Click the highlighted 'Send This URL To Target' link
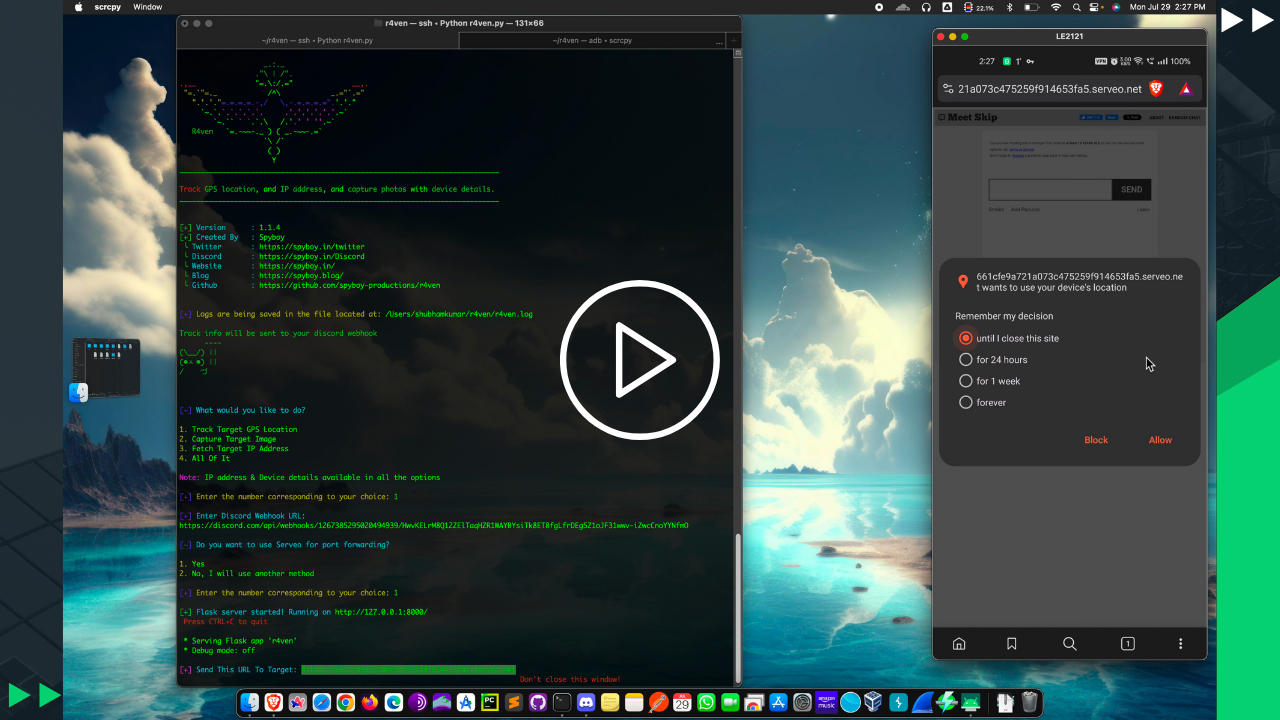This screenshot has height=720, width=1280. click(408, 669)
